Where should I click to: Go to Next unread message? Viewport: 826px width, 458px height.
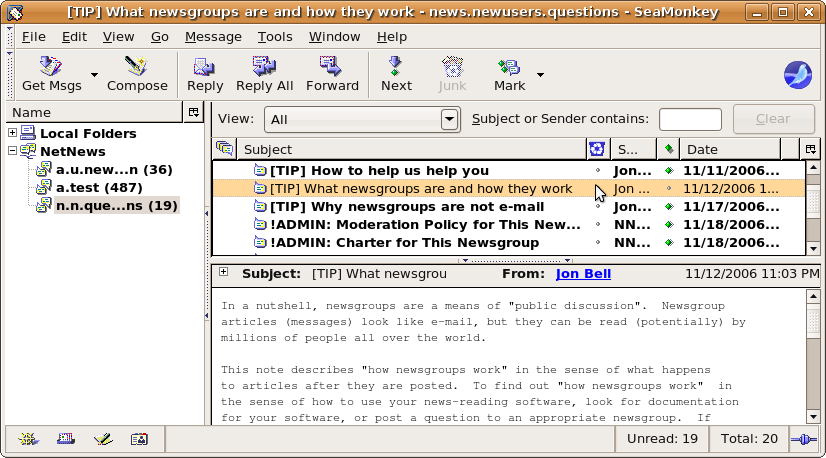tap(396, 67)
